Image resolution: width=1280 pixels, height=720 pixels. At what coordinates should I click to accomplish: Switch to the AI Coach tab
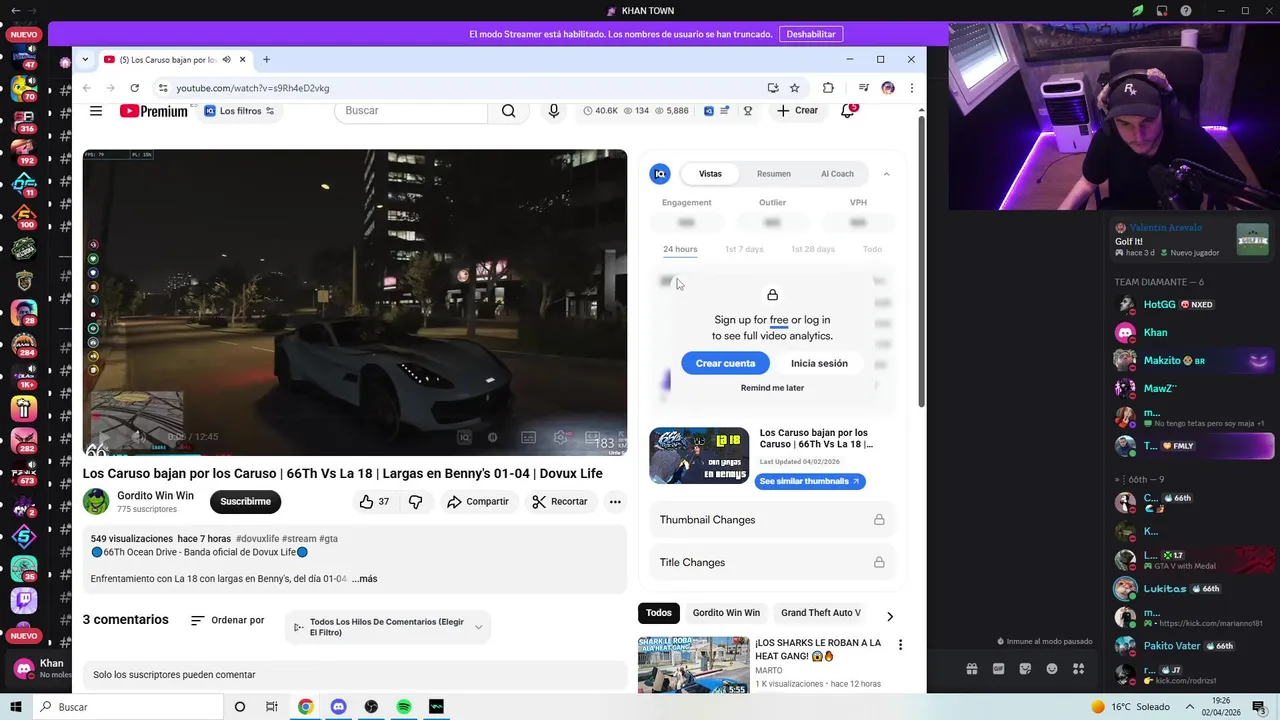point(837,174)
